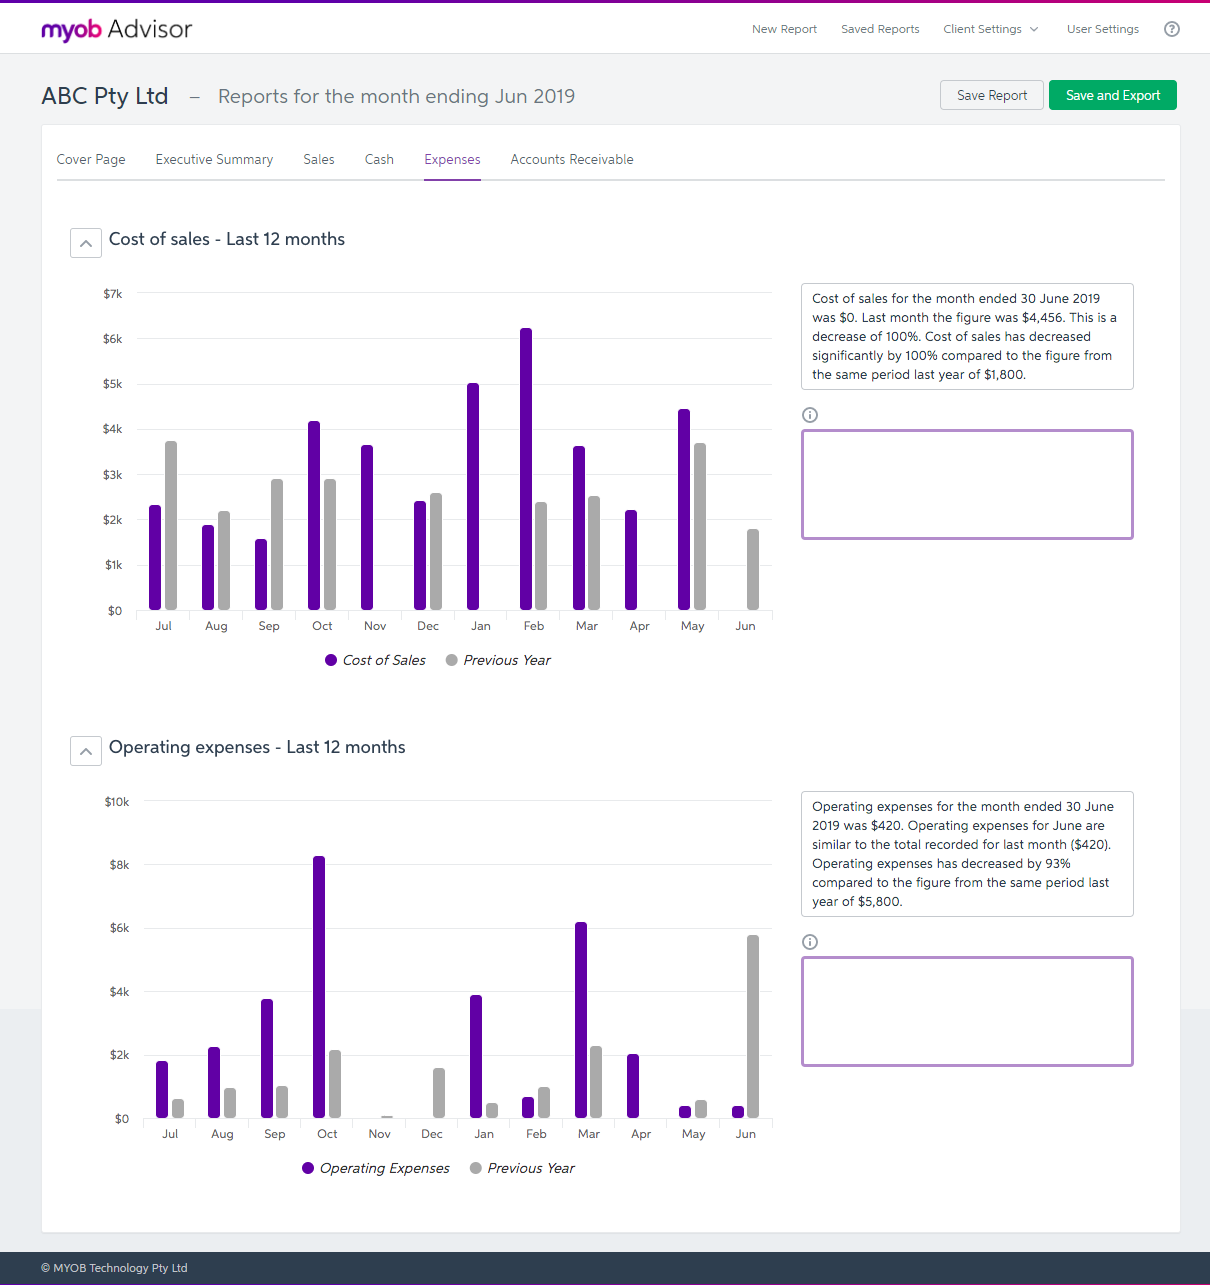Screen dimensions: 1210x1285
Task: Click the Save and Export button
Action: 1112,95
